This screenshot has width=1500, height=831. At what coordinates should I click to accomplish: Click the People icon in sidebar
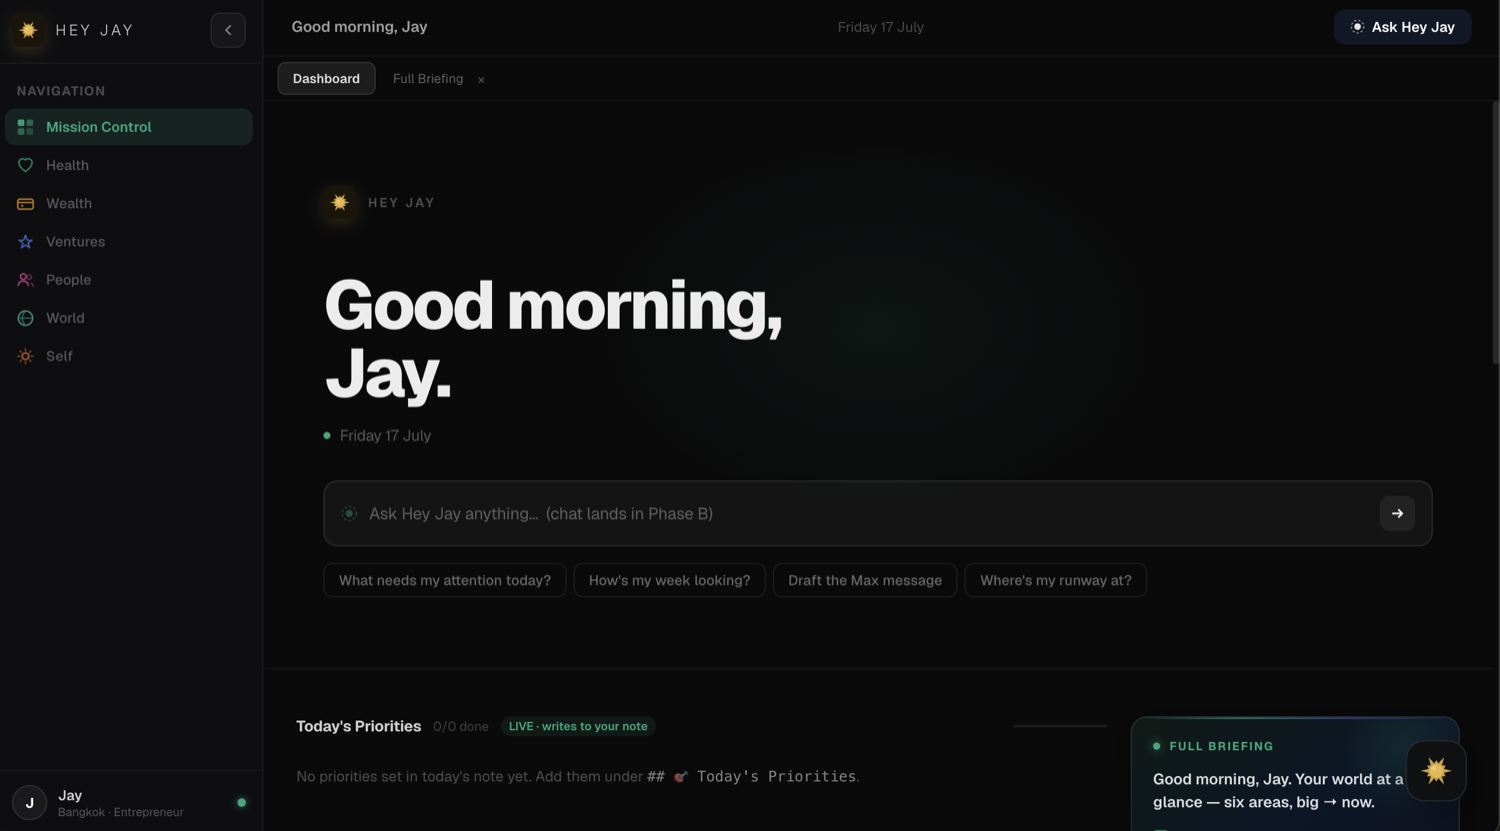[x=26, y=280]
